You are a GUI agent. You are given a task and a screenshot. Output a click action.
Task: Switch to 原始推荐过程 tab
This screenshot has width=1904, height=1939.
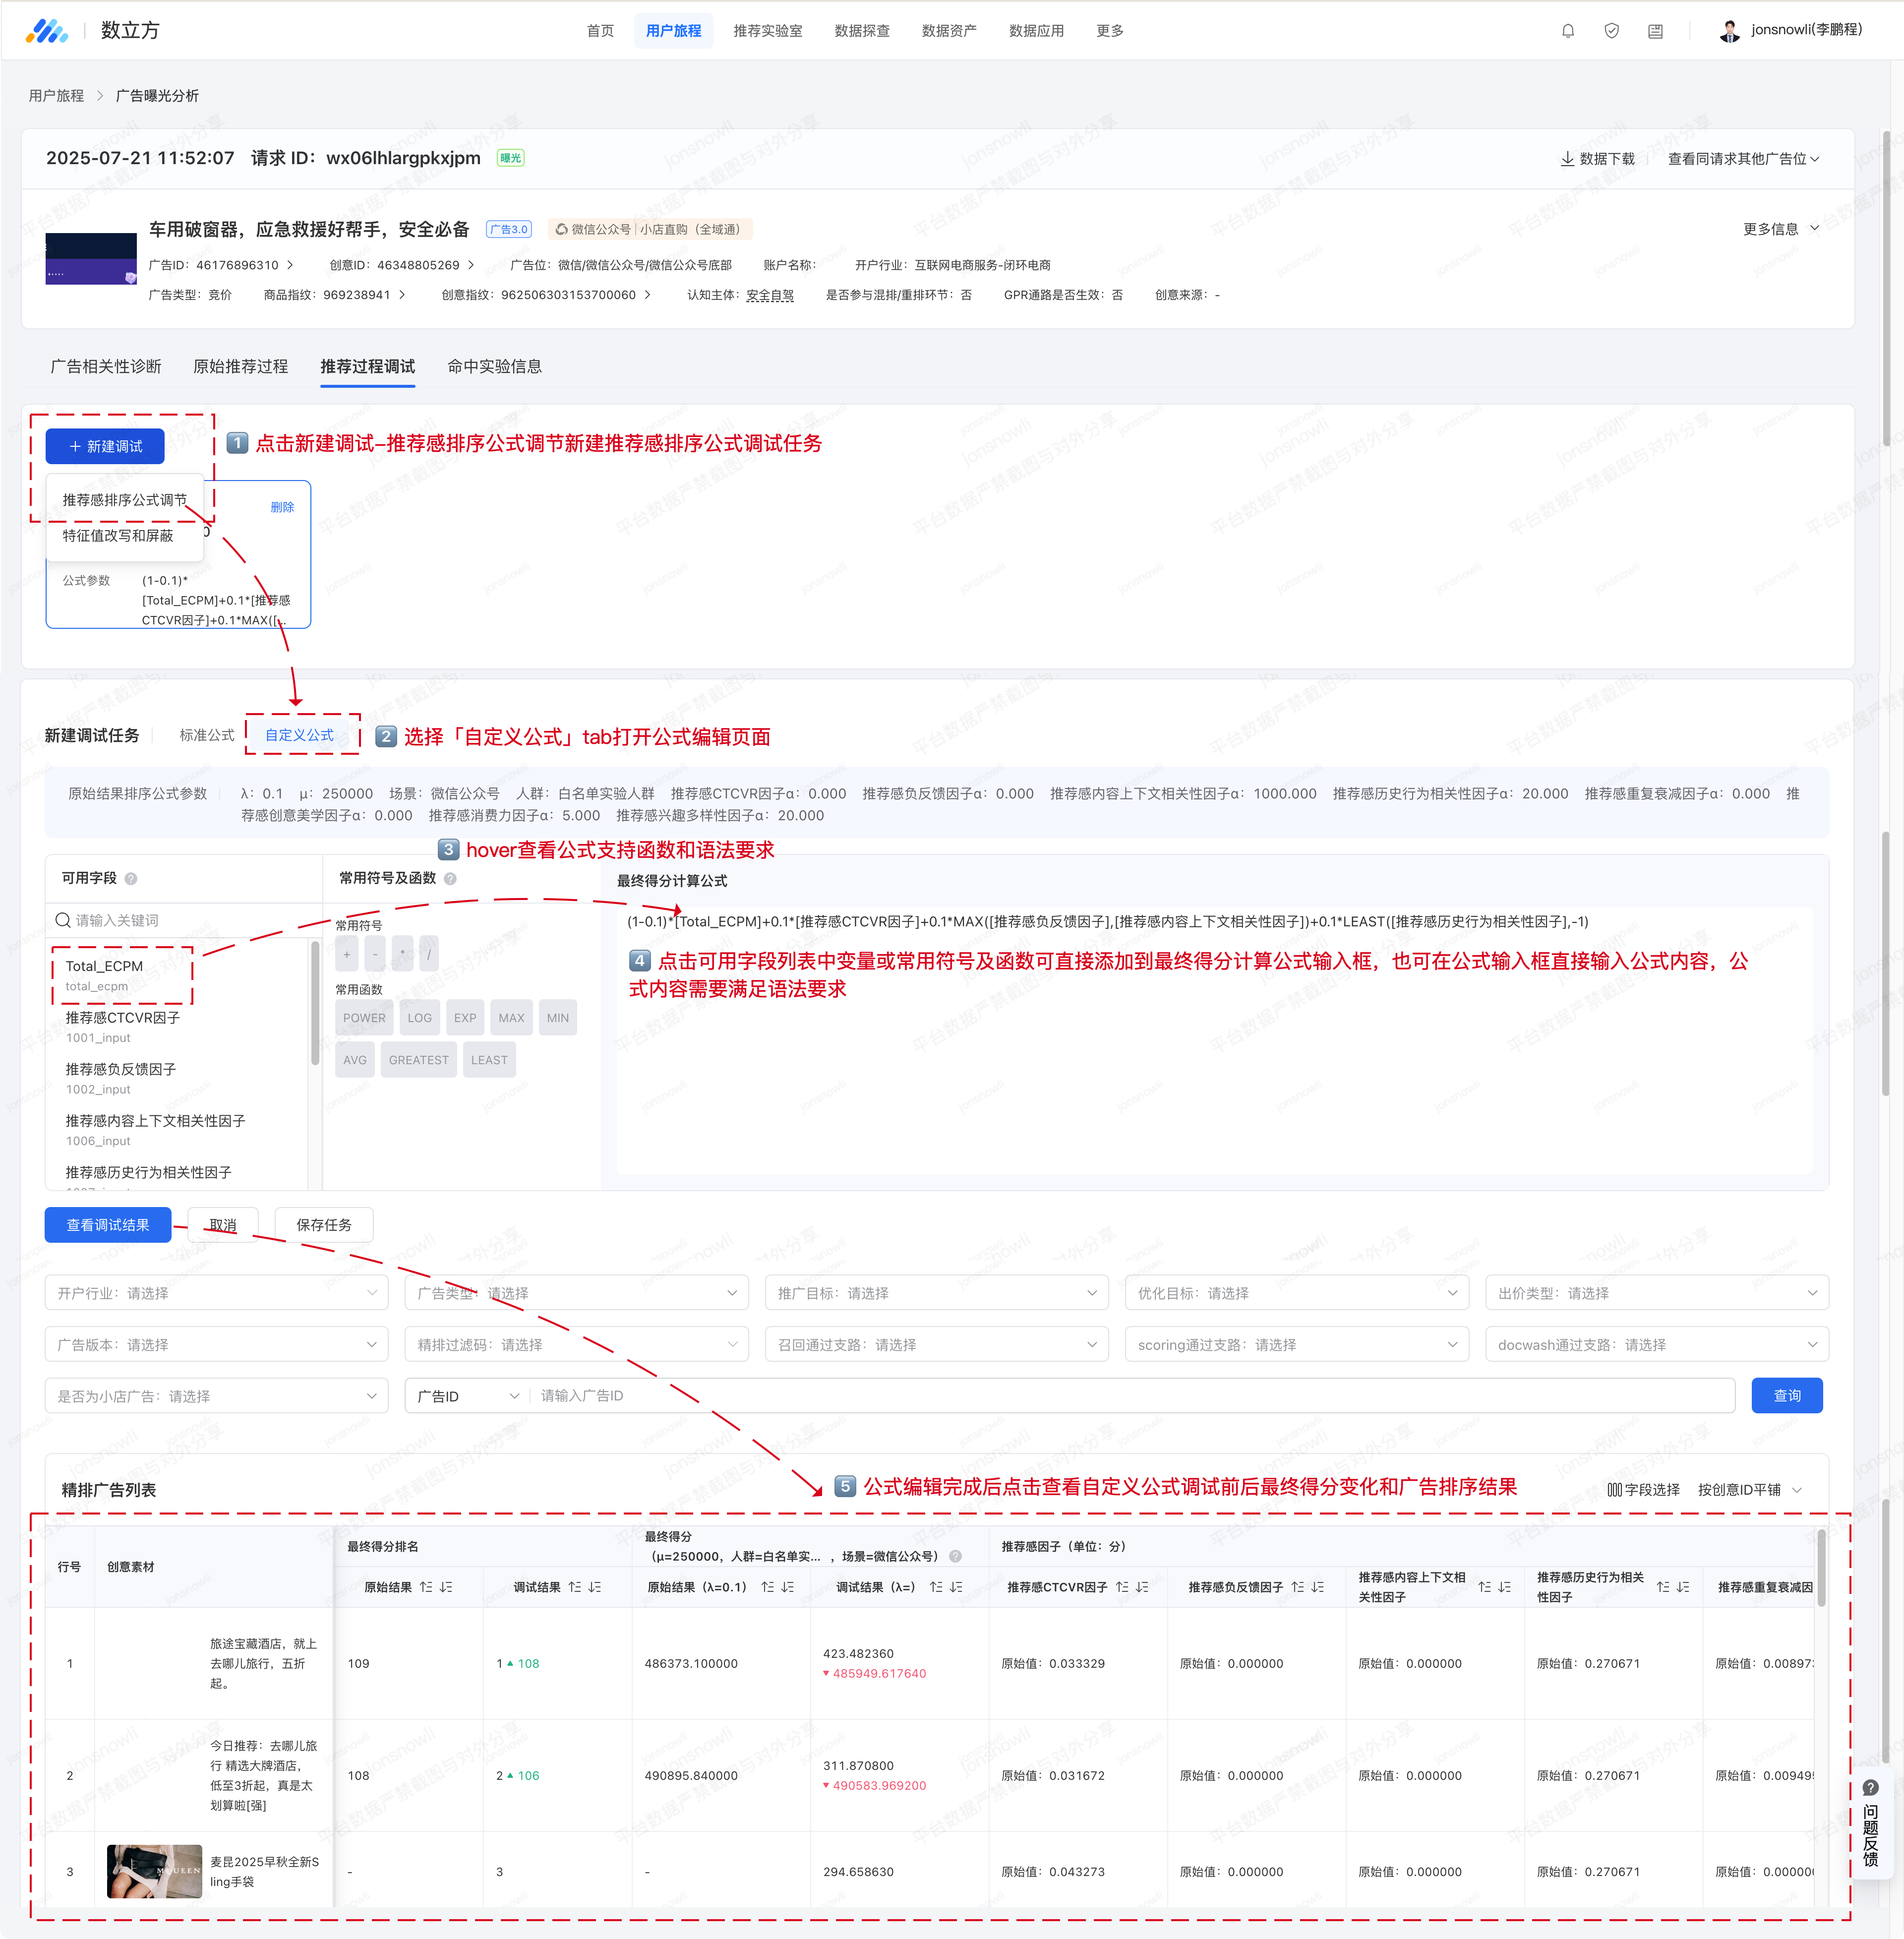tap(240, 367)
